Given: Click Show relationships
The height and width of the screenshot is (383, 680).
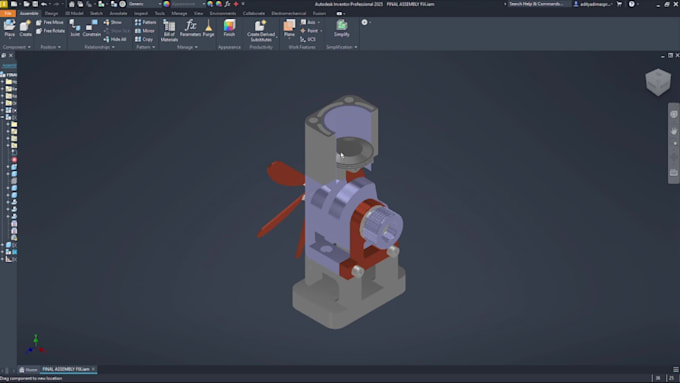Looking at the screenshot, I should coord(113,22).
